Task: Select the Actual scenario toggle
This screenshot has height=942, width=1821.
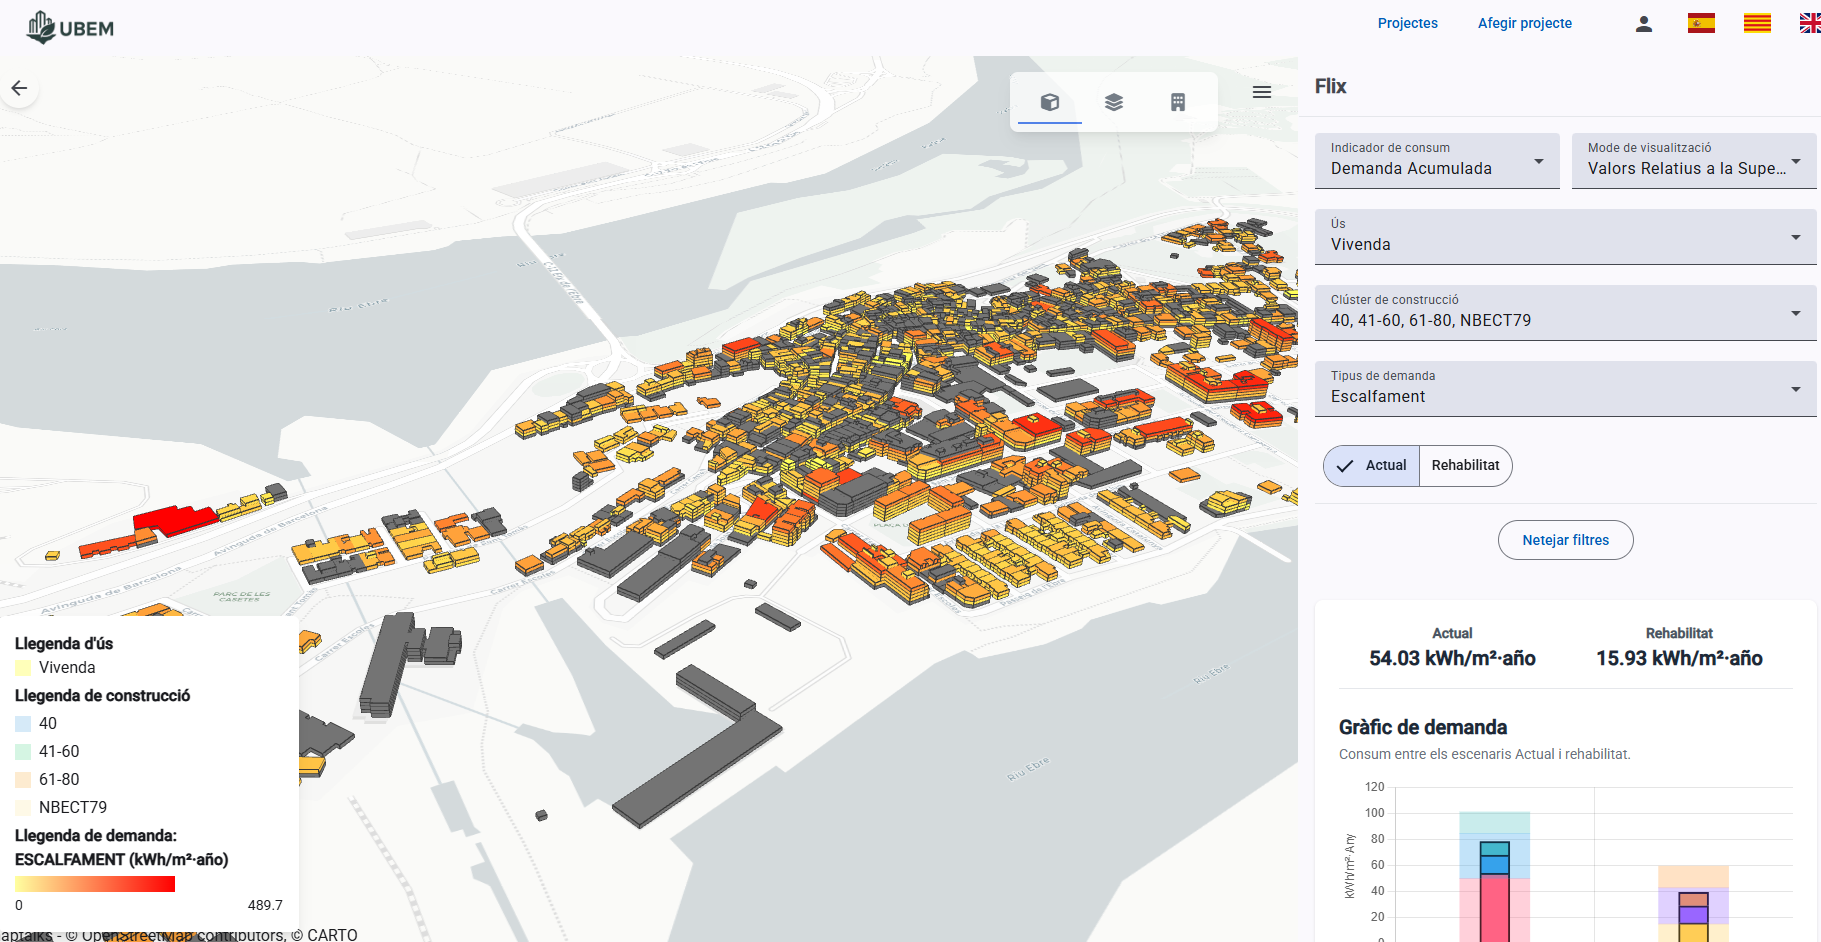Action: click(1371, 466)
